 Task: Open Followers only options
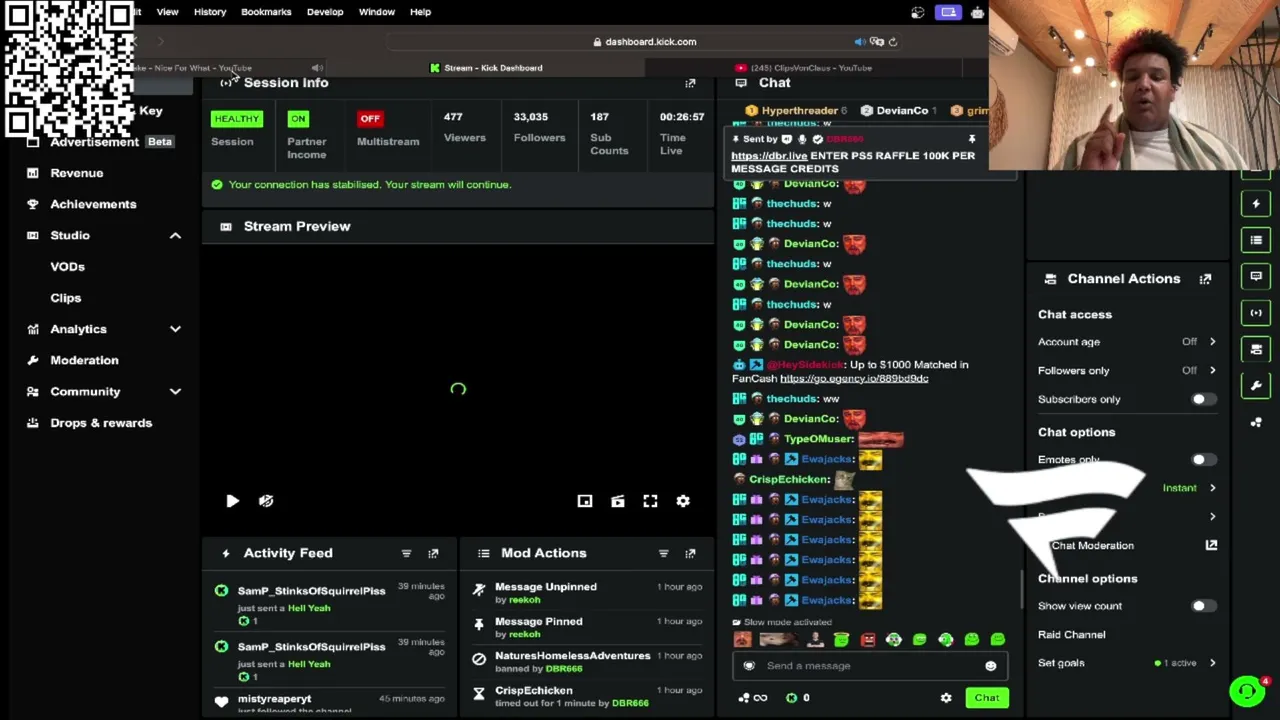point(1127,371)
